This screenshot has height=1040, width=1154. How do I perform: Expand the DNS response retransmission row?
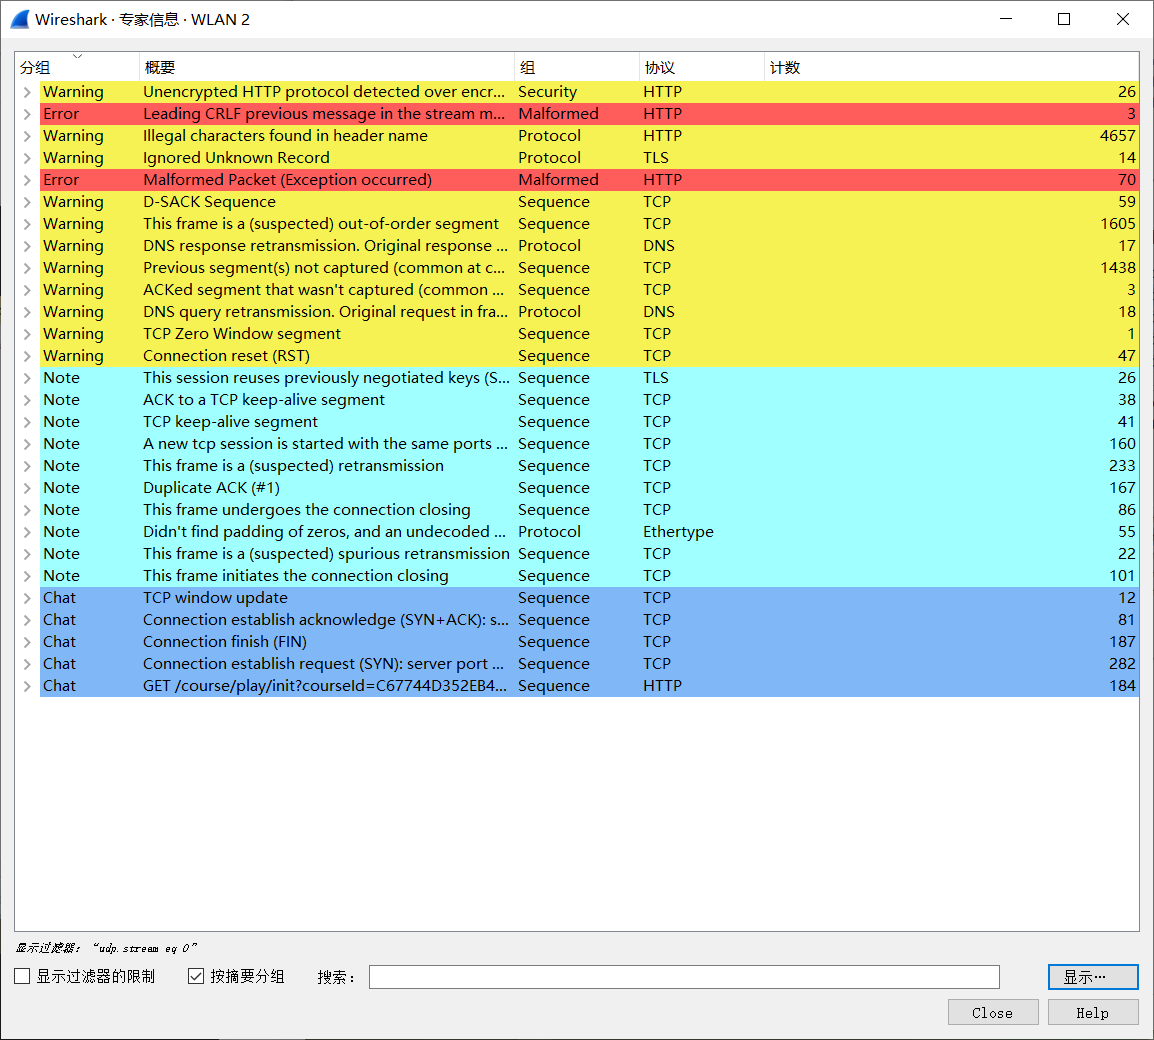(x=26, y=246)
